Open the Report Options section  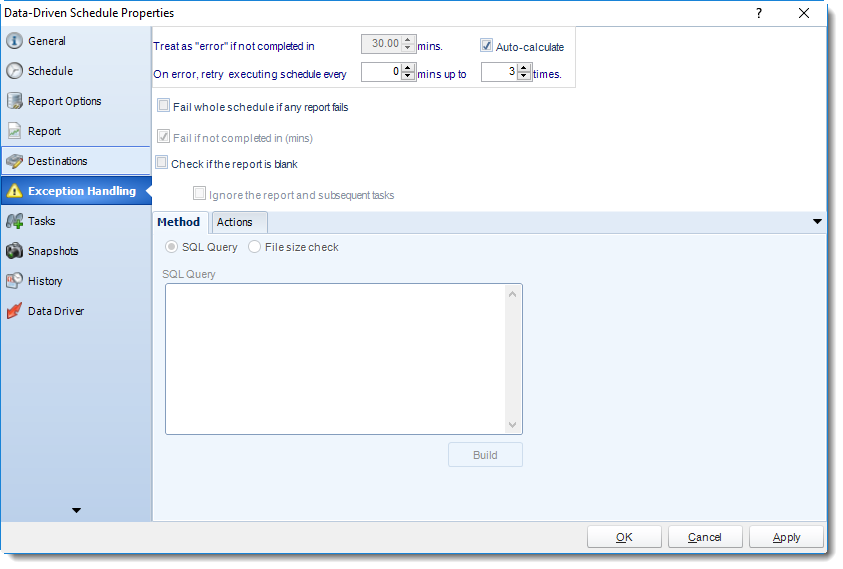(x=75, y=101)
